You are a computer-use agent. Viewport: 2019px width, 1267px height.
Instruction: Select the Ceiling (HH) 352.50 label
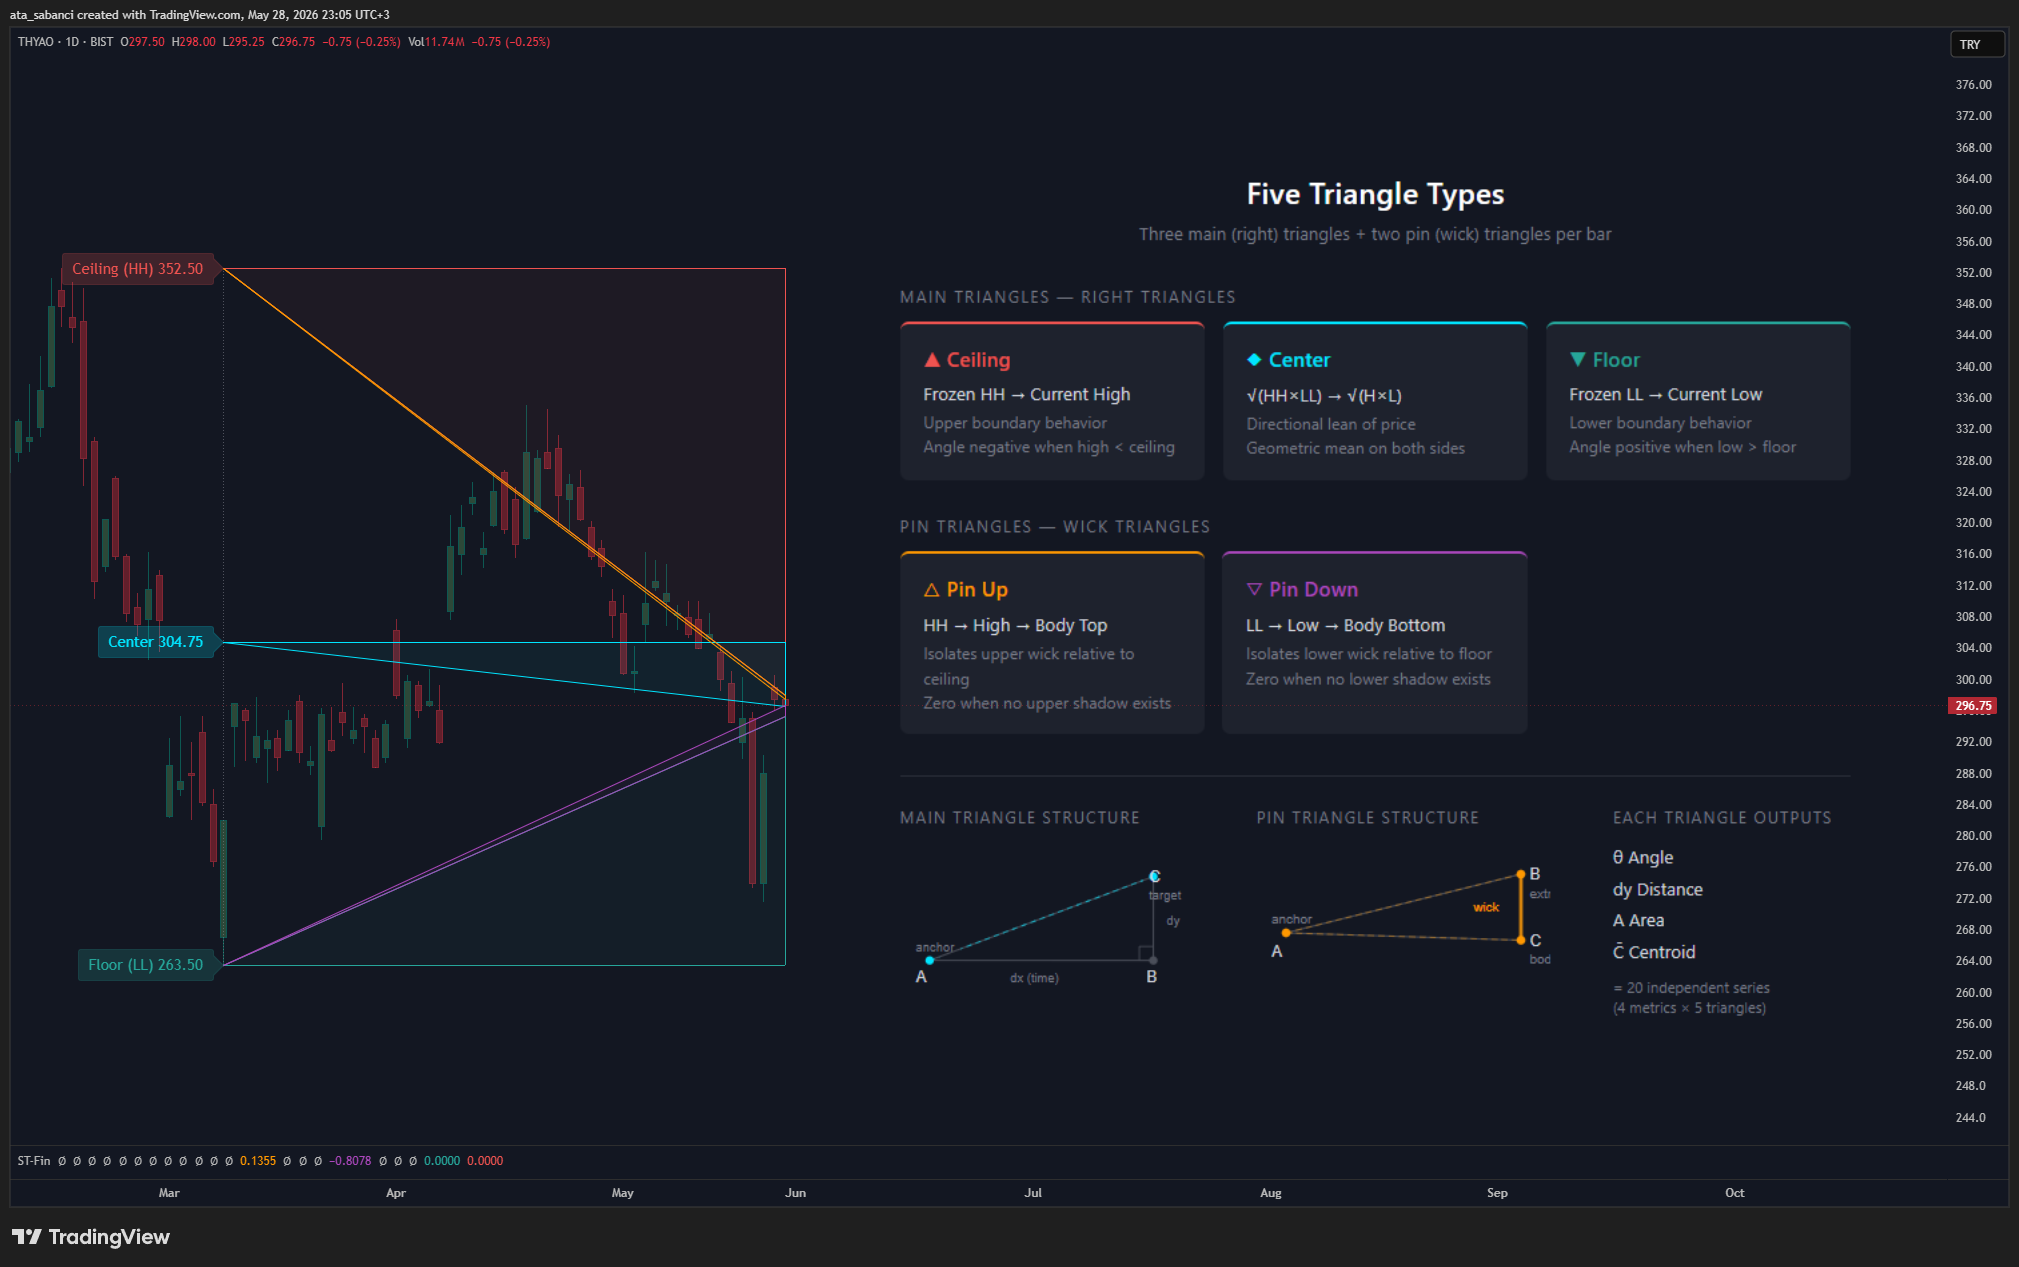(x=138, y=269)
